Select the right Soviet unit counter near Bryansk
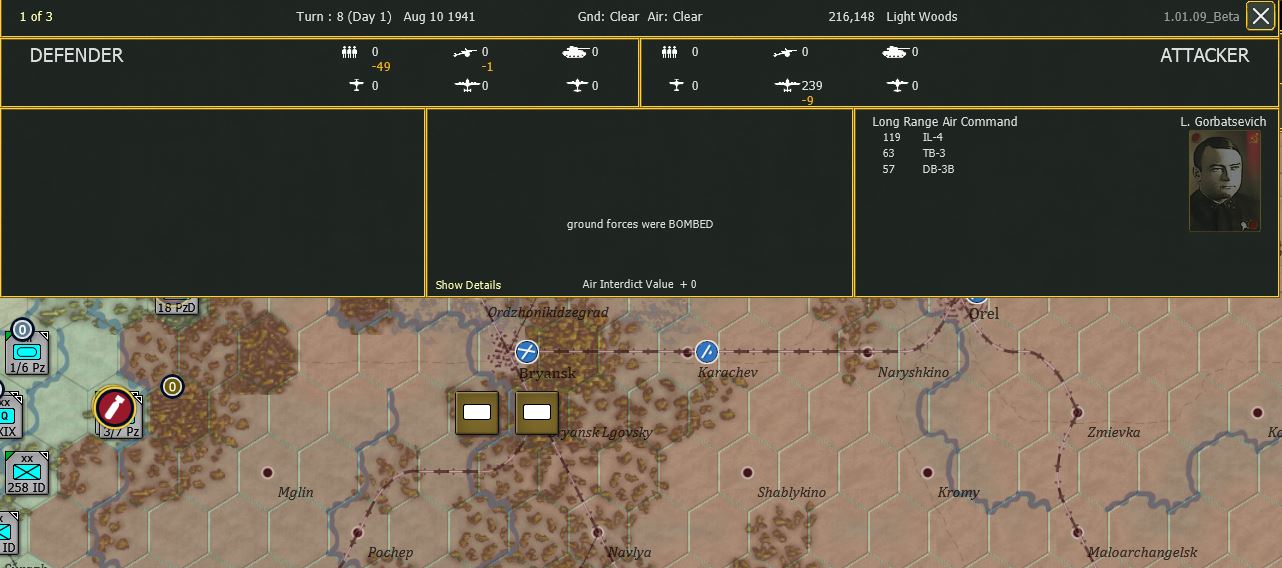Viewport: 1282px width, 568px height. [537, 412]
